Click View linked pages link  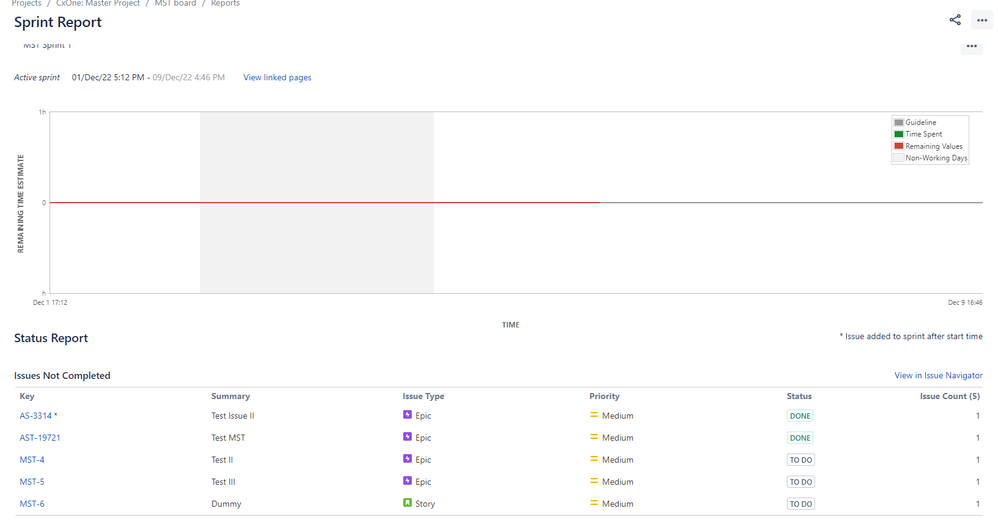[277, 78]
